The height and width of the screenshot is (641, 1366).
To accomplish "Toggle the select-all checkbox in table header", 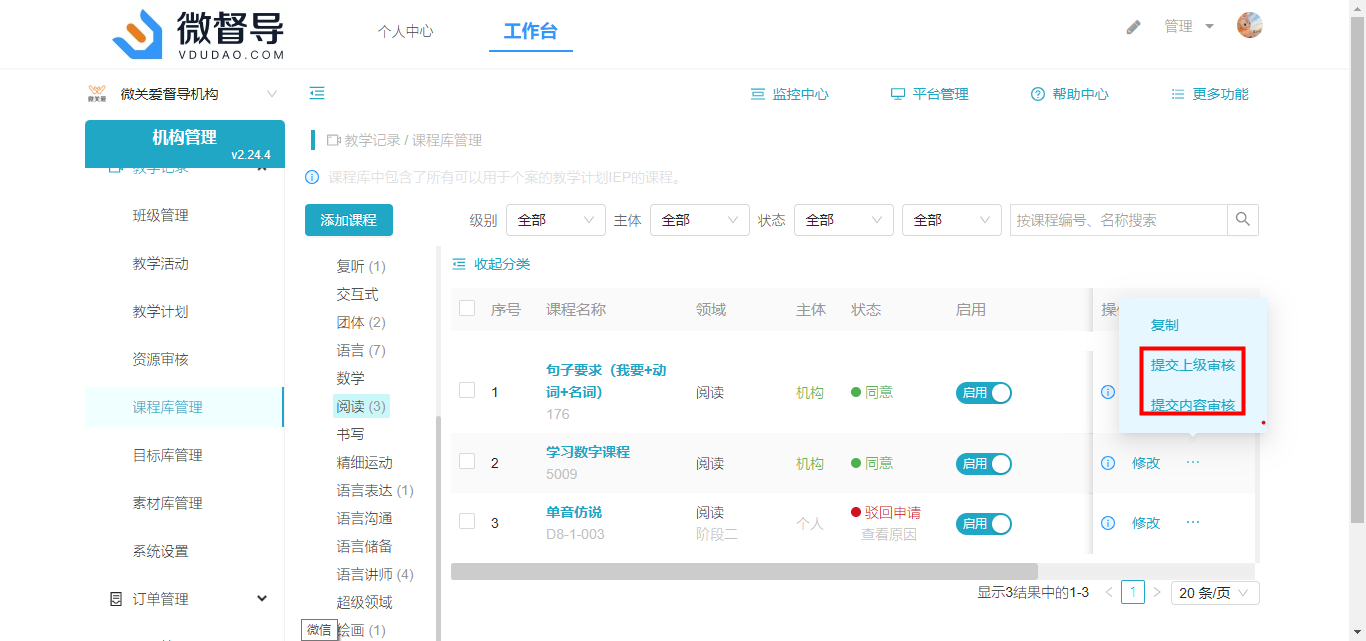I will coord(467,308).
